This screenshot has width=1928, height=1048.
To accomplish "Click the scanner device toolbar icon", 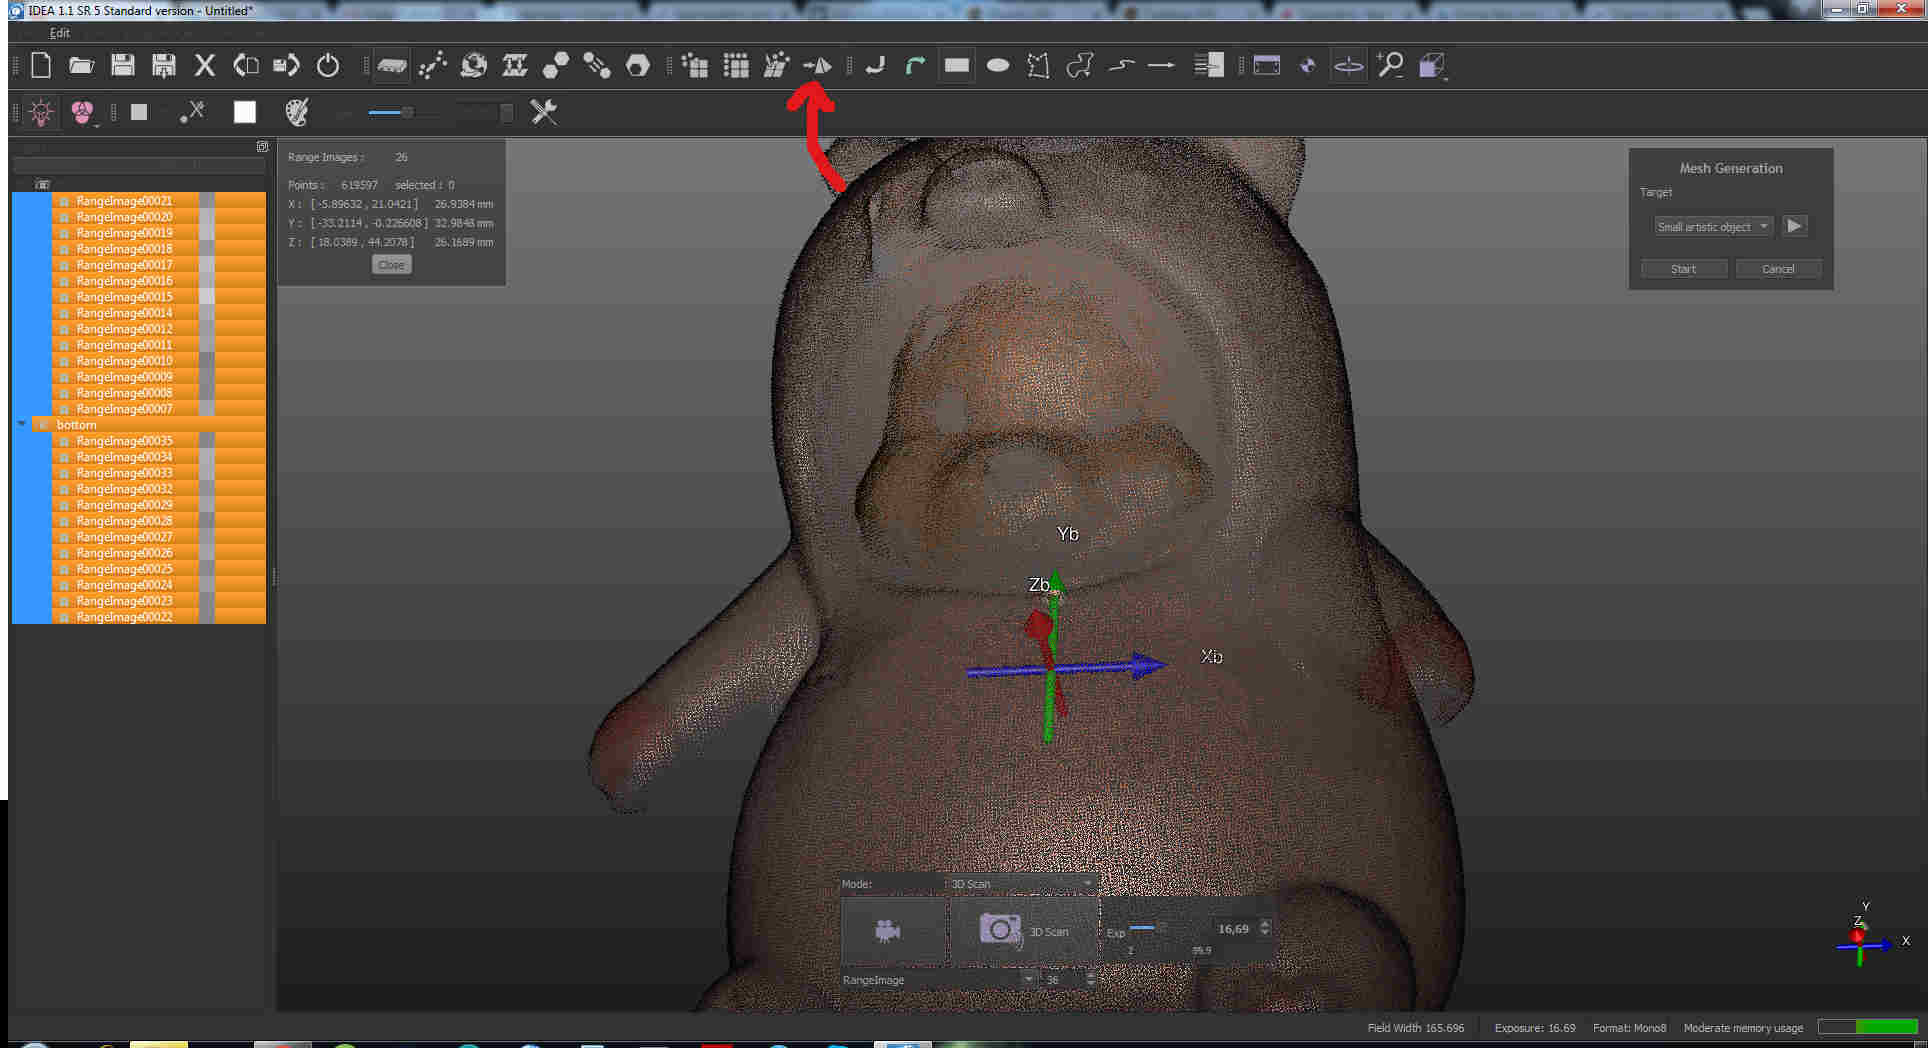I will coord(391,66).
